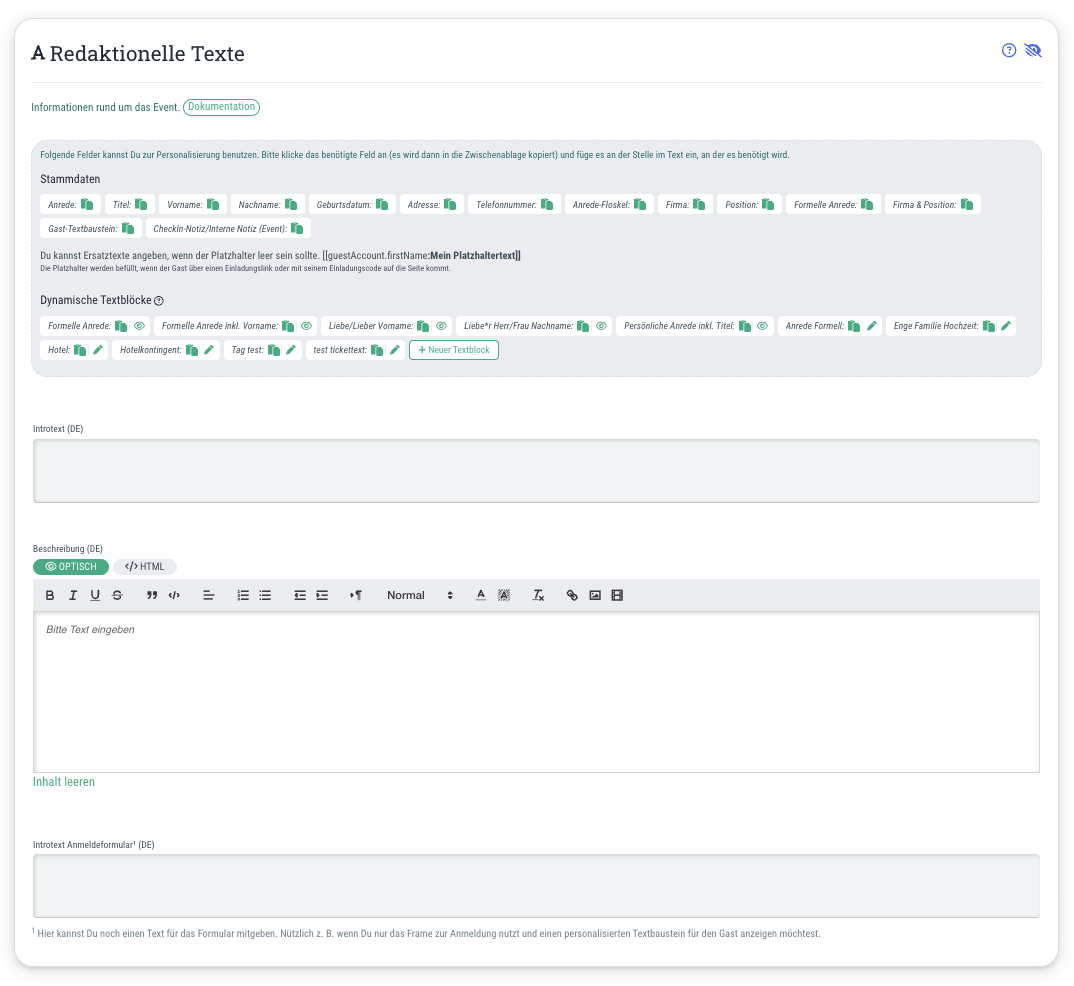Screen dimensions: 1074x986
Task: Preview the Liebe/Lieber Vorname text block
Action: pyautogui.click(x=441, y=326)
